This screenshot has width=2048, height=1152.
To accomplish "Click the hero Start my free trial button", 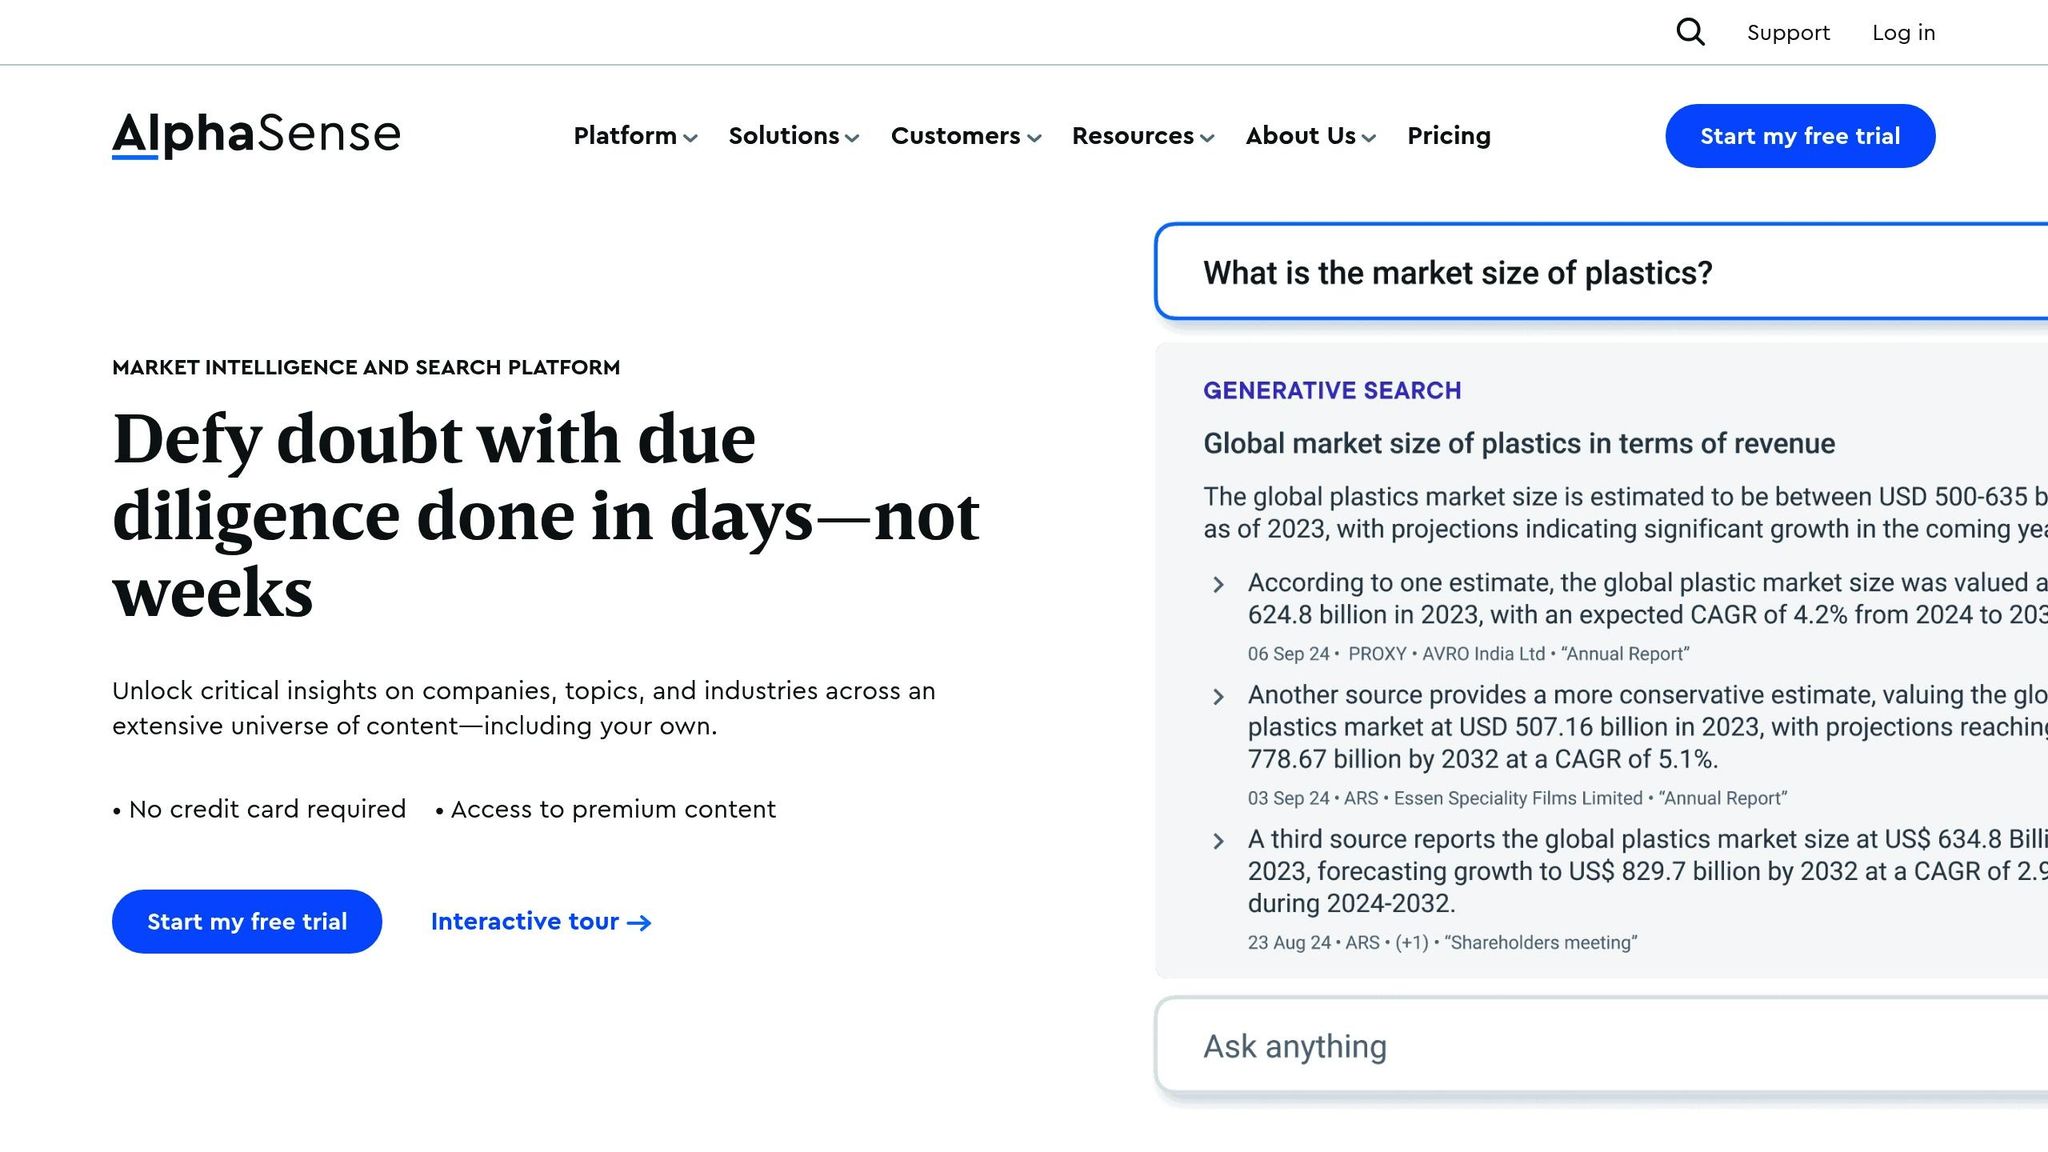I will (247, 921).
